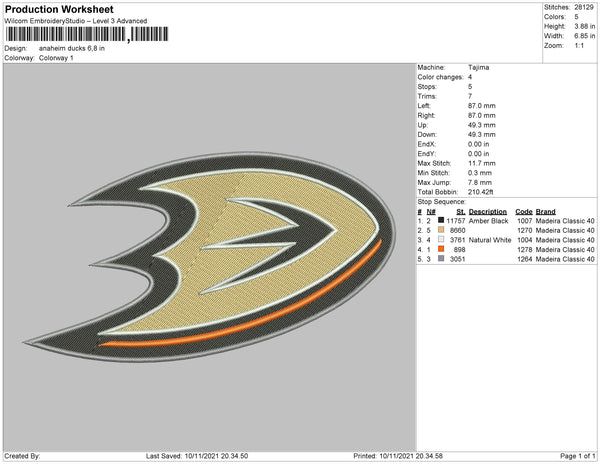The image size is (600, 464).
Task: Click the machine value 'Tajima'
Action: (478, 67)
